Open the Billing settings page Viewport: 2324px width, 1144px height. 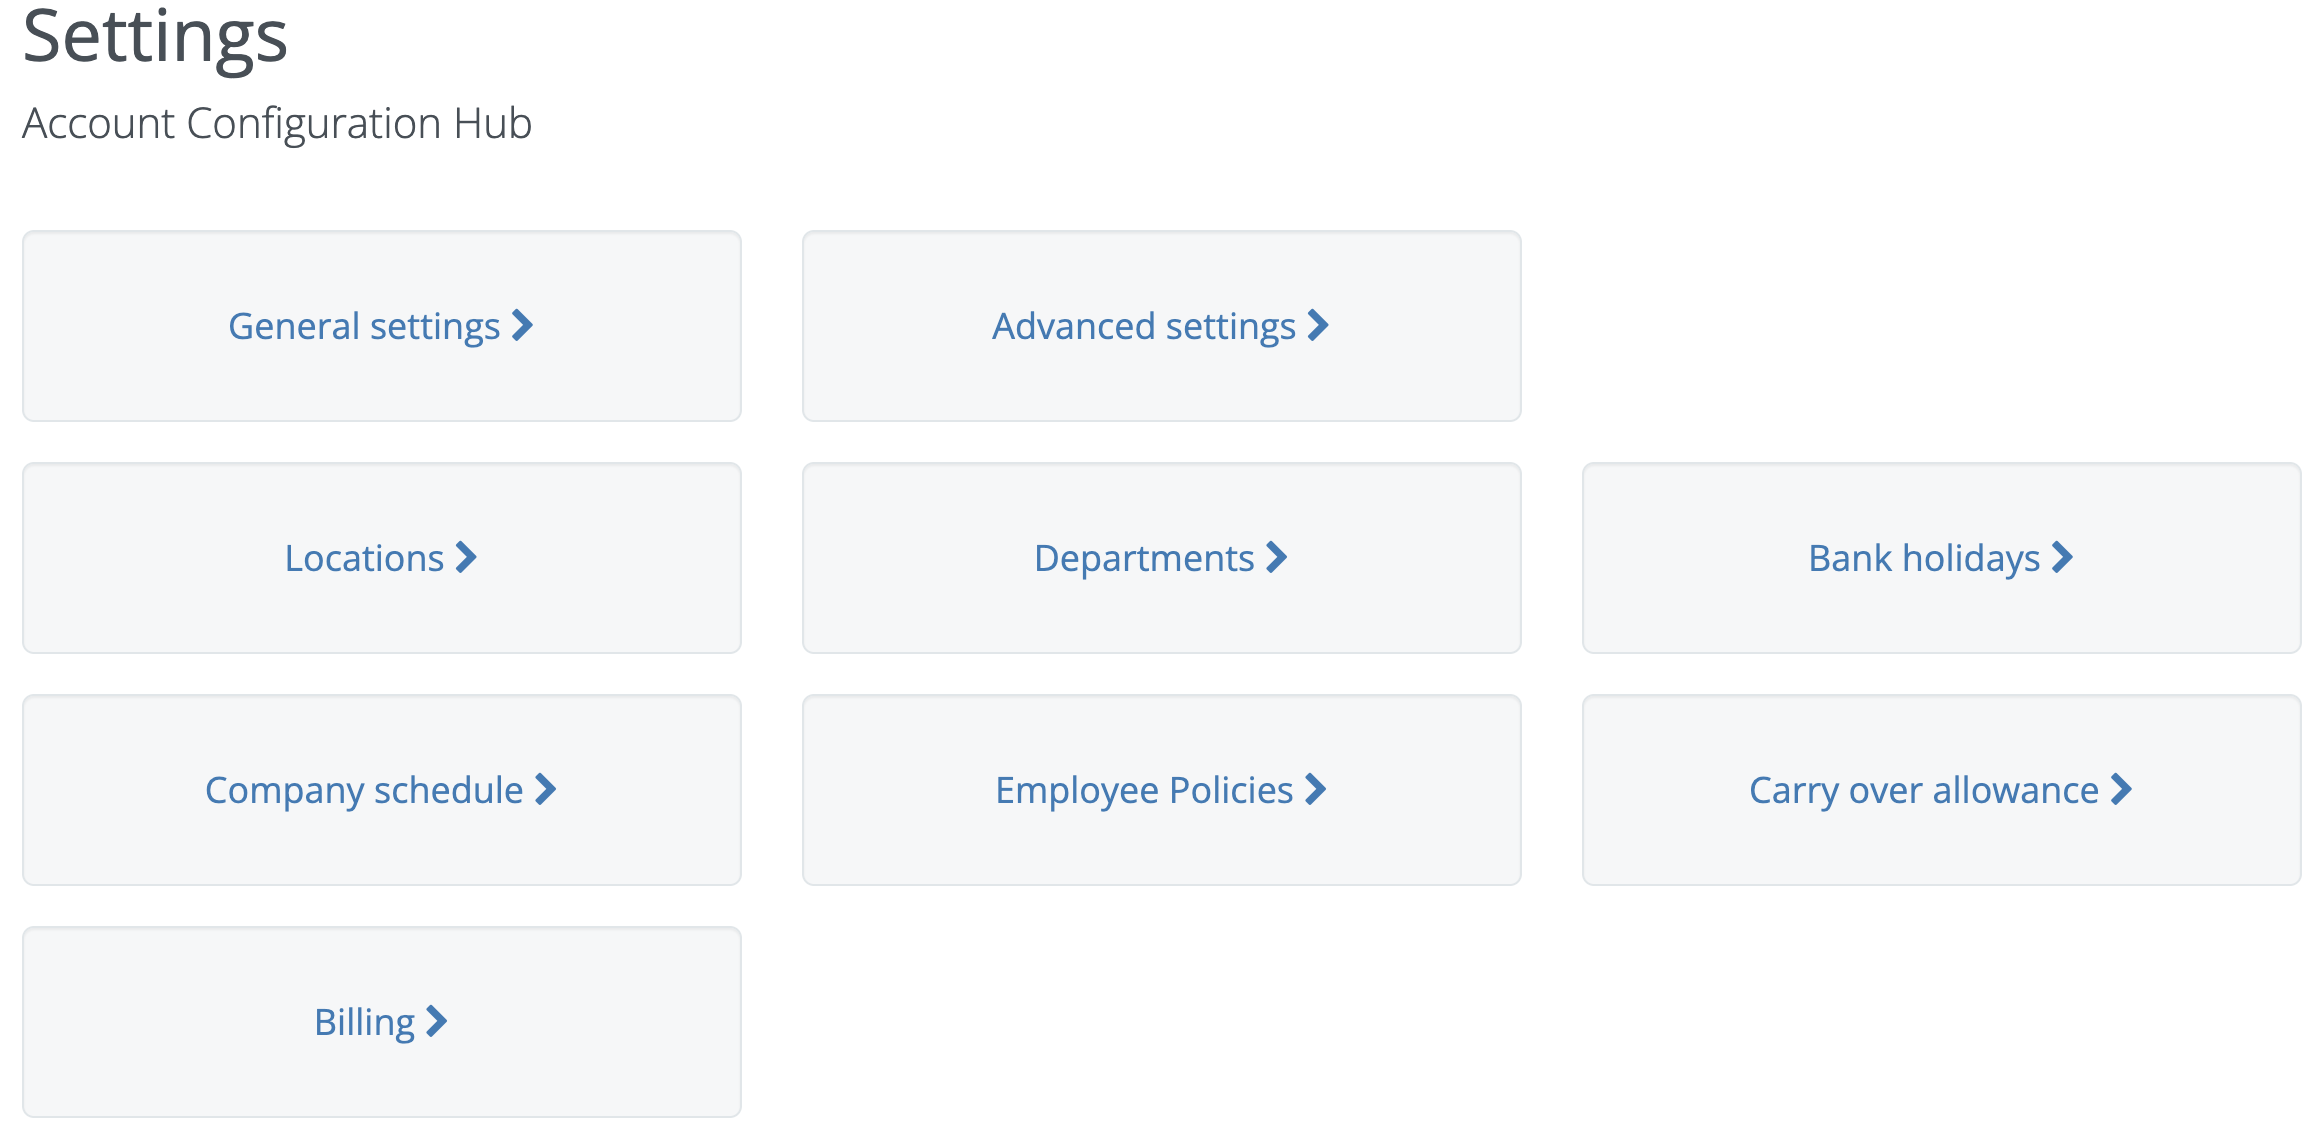point(381,1021)
